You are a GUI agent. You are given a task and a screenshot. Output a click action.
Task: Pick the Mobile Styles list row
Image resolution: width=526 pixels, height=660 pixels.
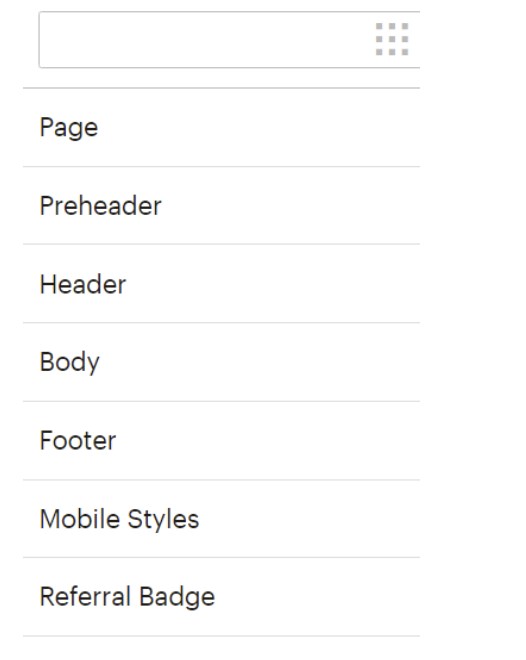(x=221, y=519)
